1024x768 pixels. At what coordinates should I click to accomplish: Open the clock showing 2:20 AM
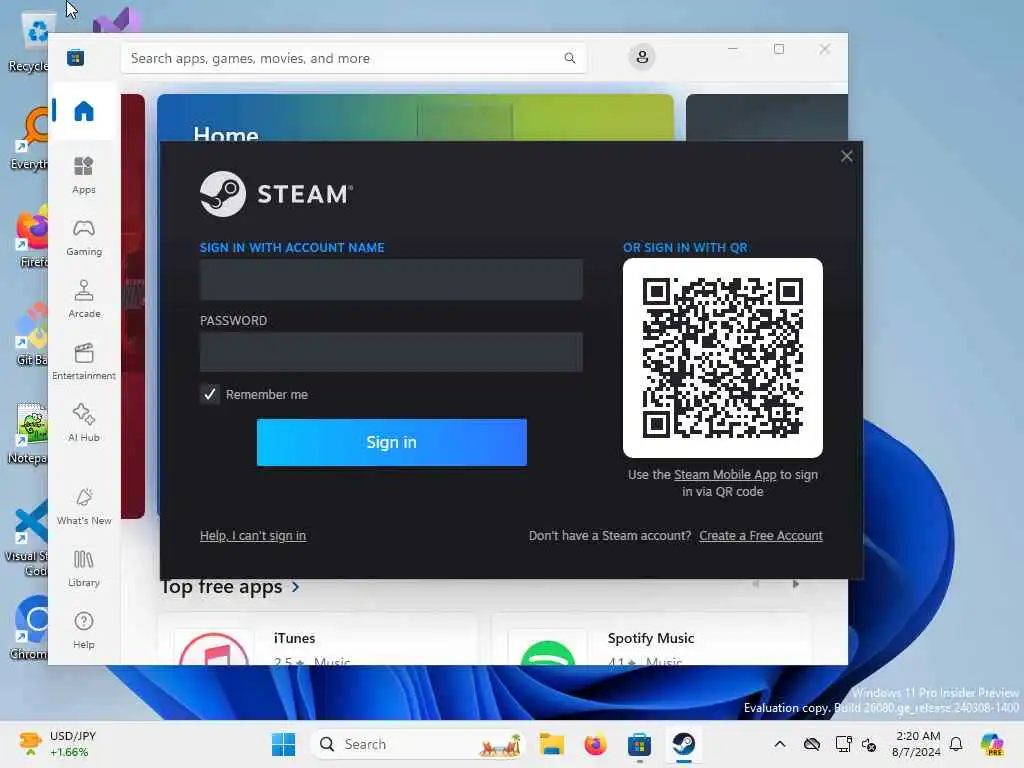917,744
